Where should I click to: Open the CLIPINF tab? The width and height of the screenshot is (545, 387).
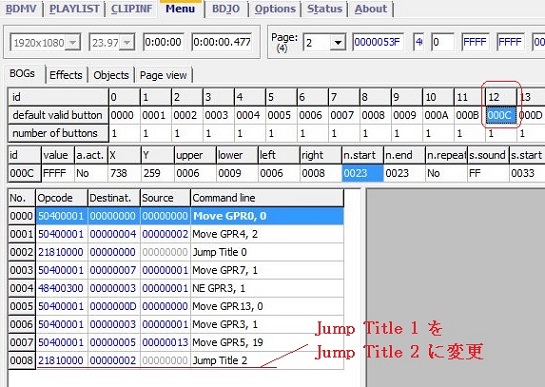pos(132,8)
